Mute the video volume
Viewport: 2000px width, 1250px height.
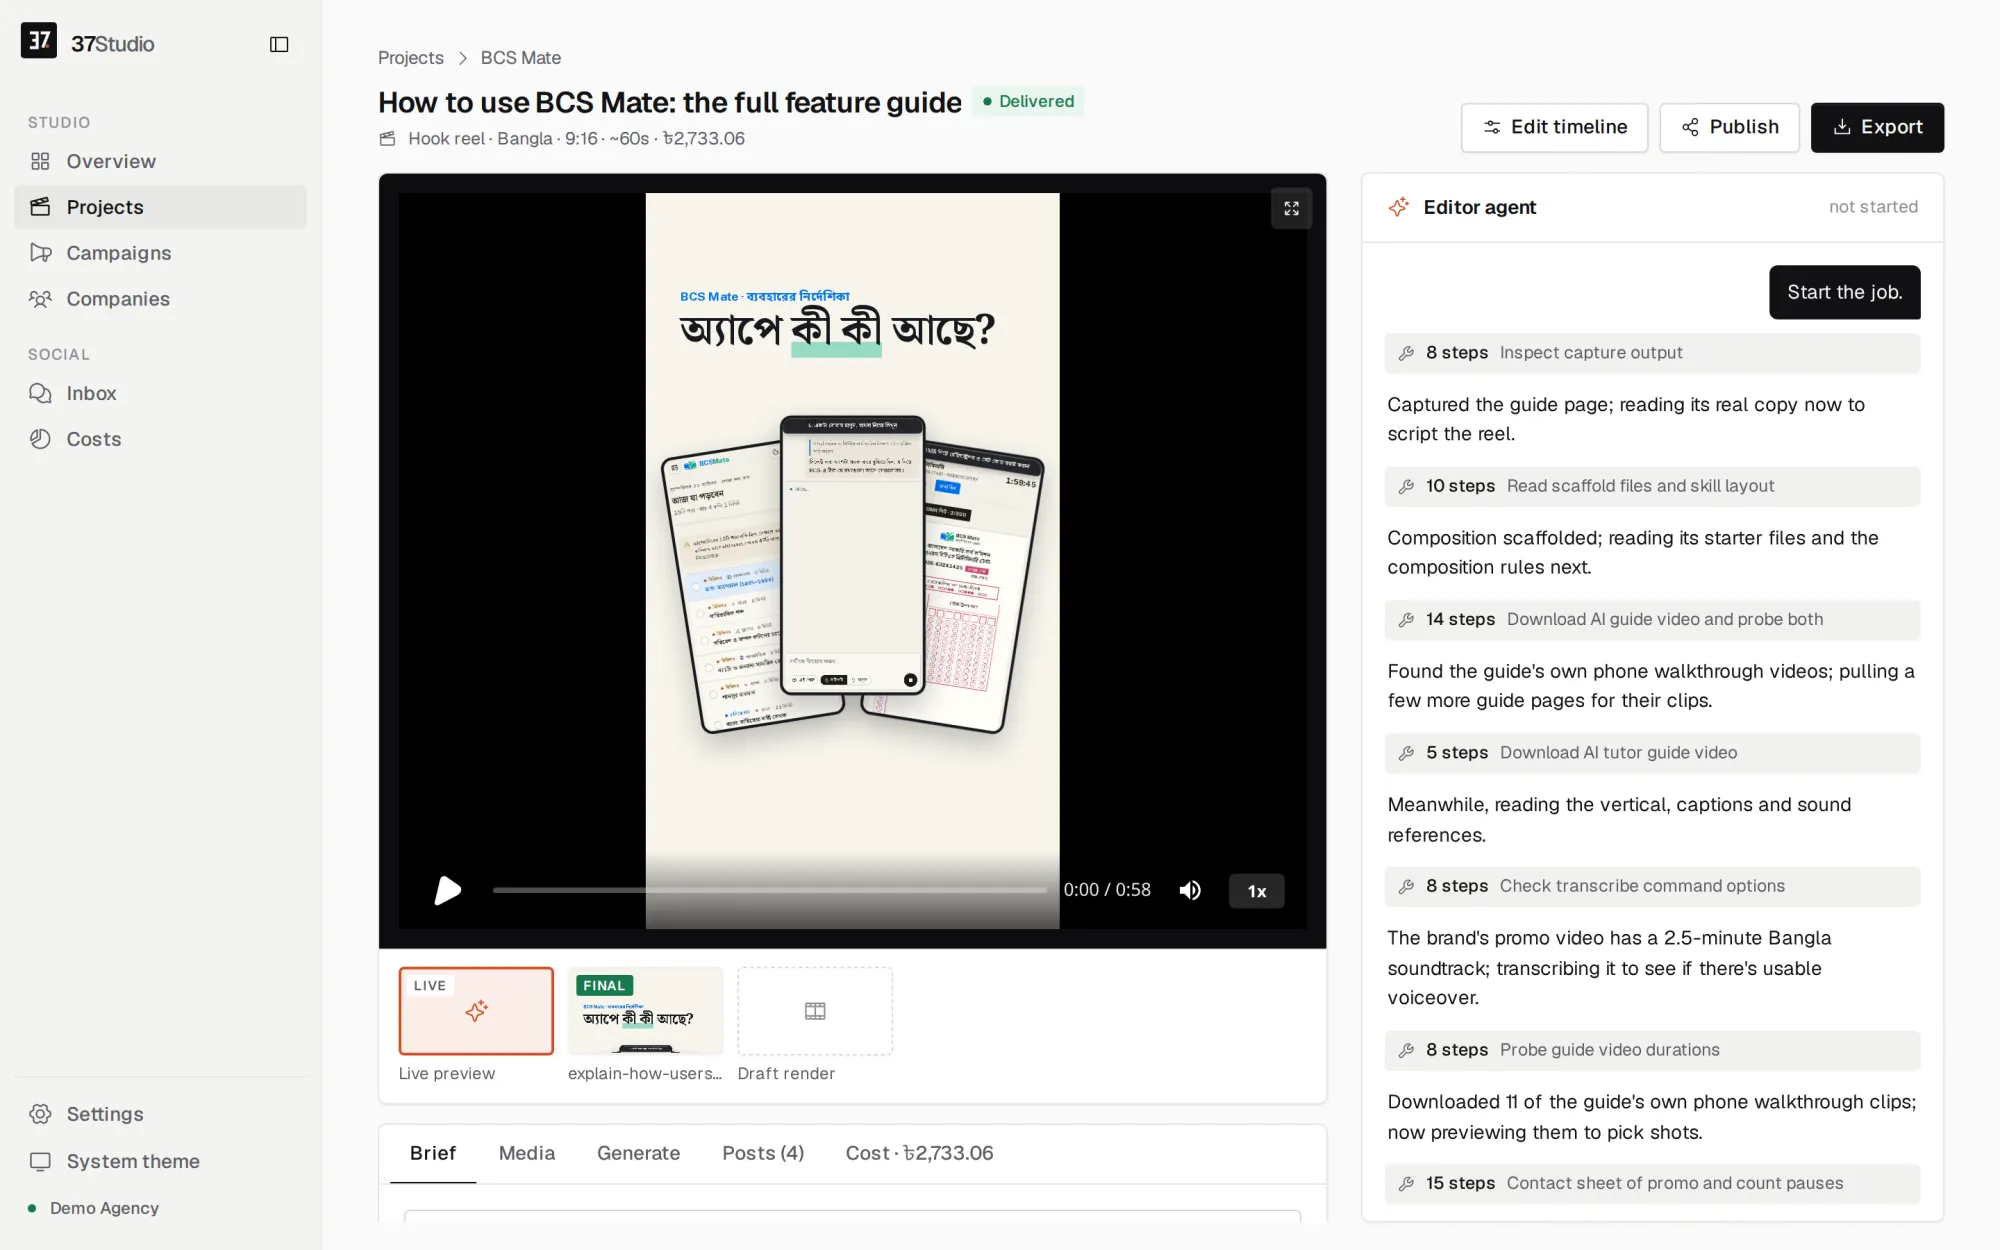pyautogui.click(x=1190, y=890)
